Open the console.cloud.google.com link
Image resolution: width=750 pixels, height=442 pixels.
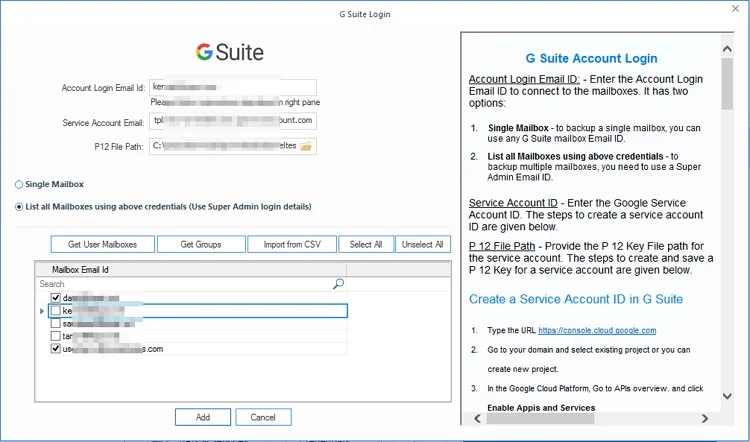coord(597,331)
